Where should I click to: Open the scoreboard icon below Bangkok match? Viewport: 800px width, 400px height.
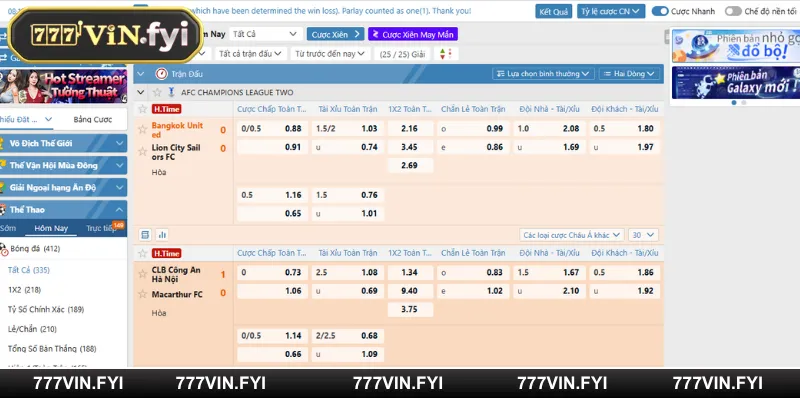145,235
